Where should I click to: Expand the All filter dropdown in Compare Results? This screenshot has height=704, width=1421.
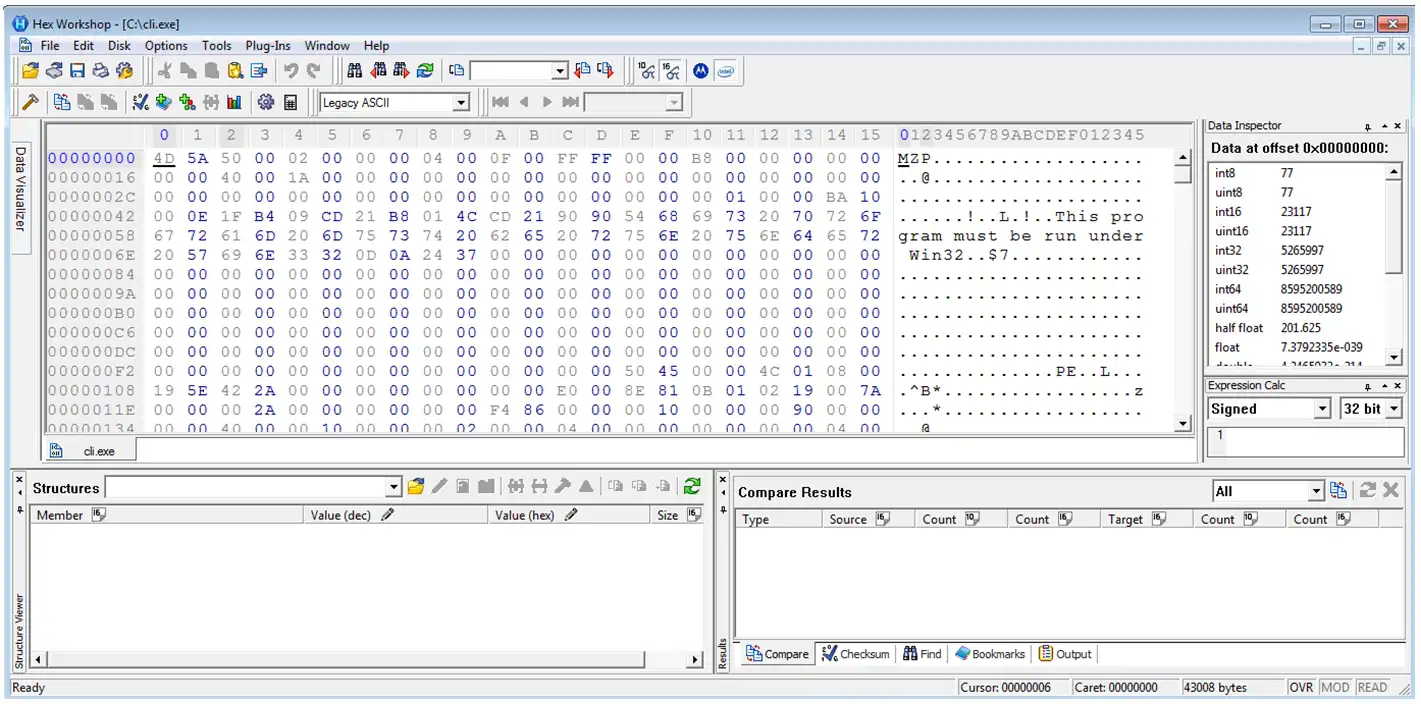coord(1316,491)
